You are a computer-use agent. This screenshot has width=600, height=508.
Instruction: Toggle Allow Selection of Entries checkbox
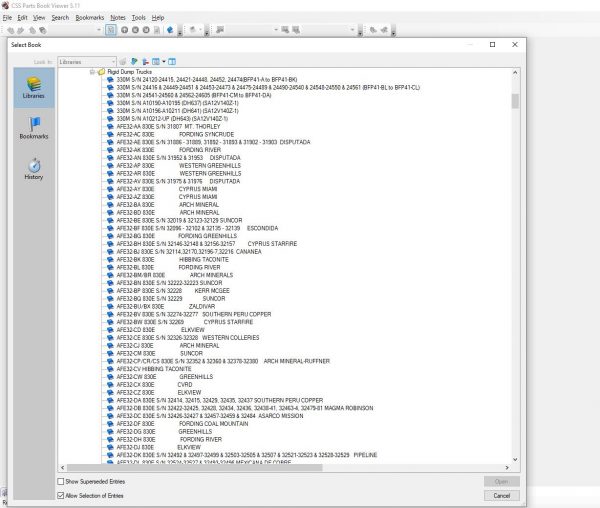(x=60, y=495)
